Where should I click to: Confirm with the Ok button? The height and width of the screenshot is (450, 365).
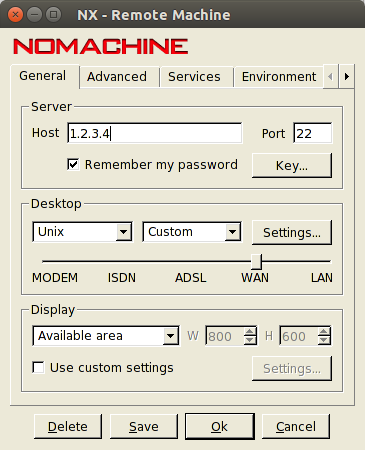(x=220, y=426)
